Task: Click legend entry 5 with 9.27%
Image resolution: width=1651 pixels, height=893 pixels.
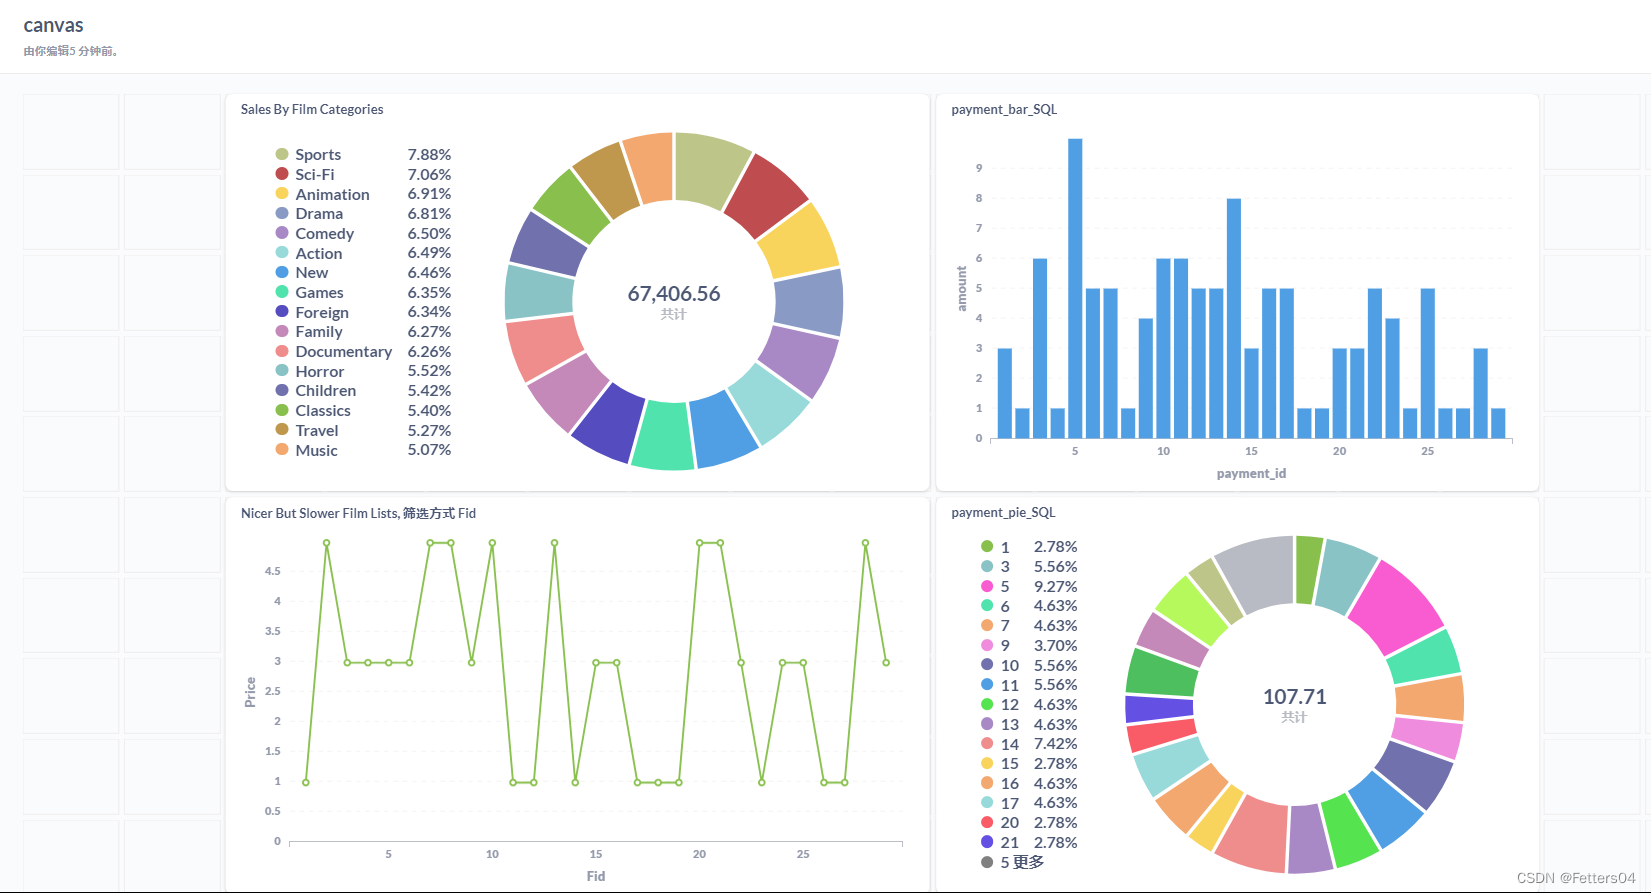Action: pyautogui.click(x=1029, y=586)
